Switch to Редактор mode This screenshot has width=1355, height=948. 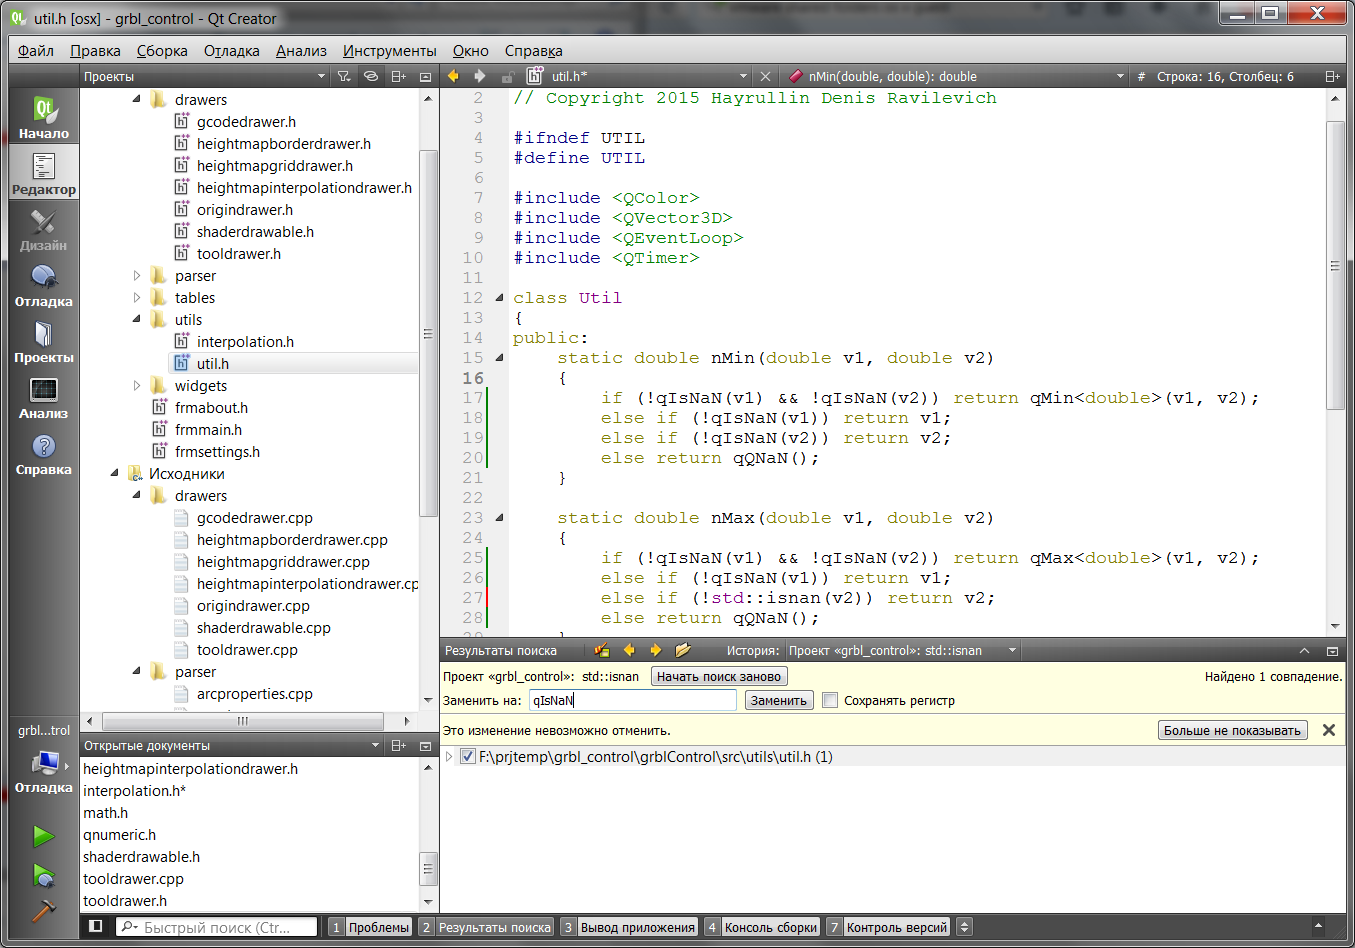tap(44, 173)
